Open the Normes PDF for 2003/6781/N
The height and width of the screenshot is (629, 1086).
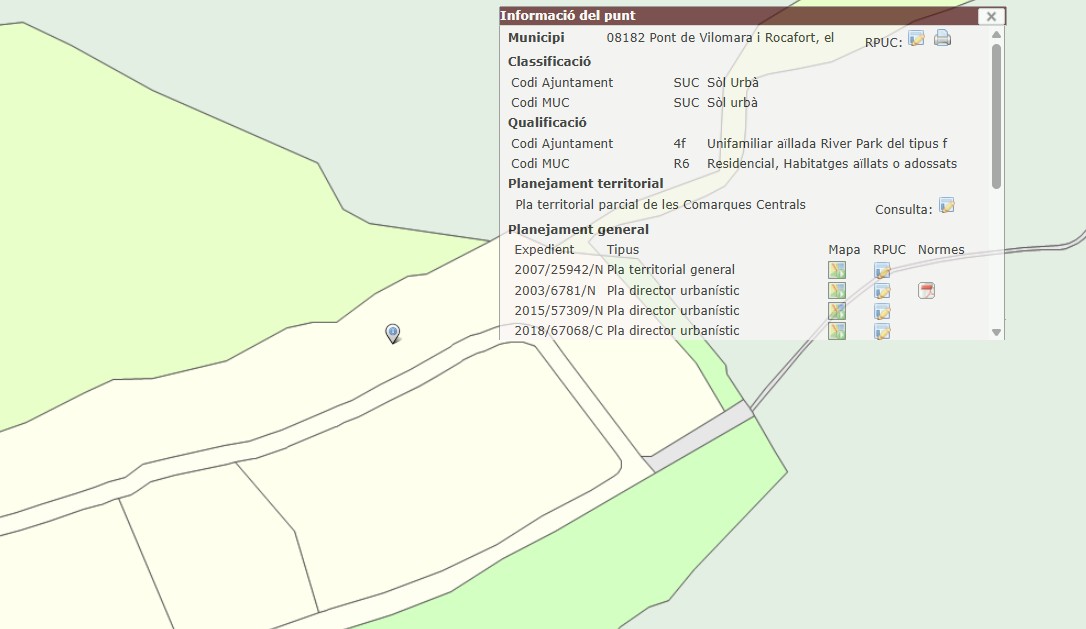tap(927, 291)
